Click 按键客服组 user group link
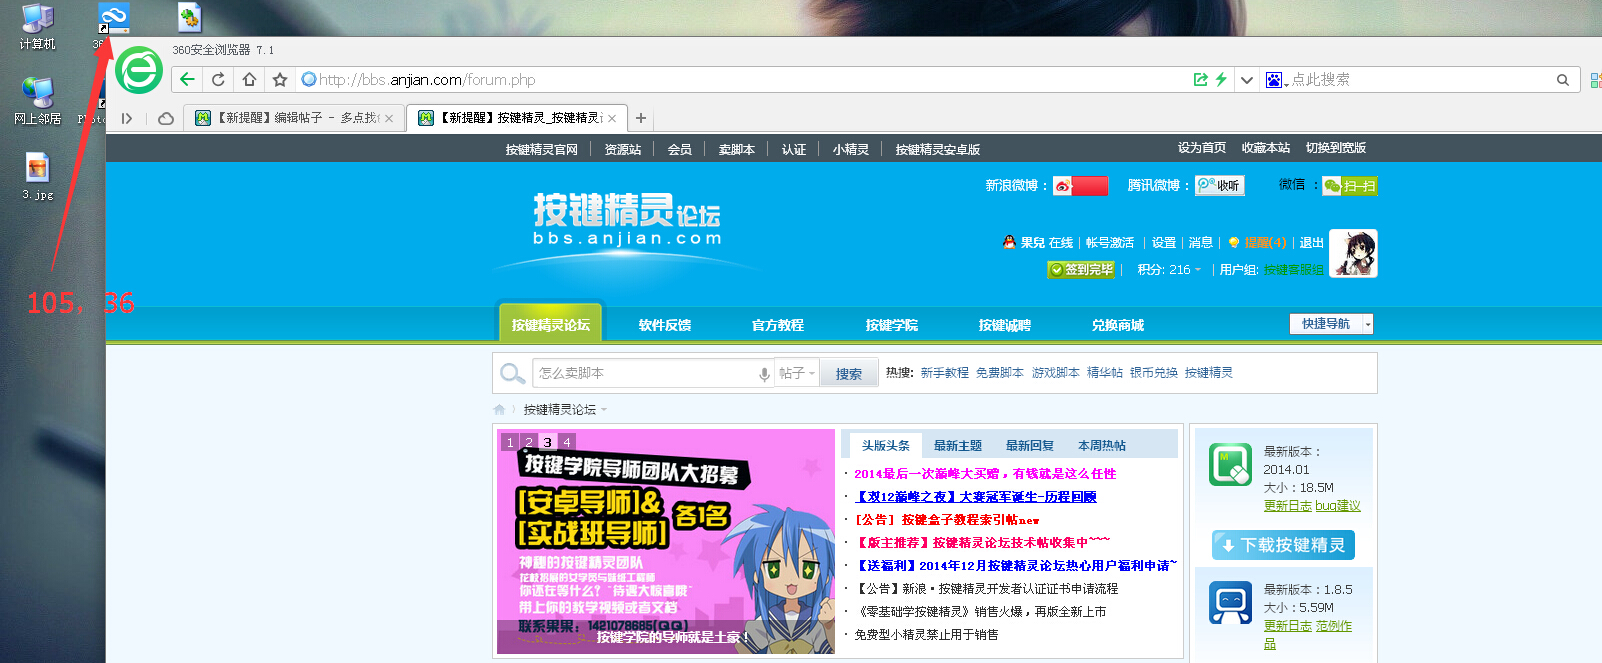The height and width of the screenshot is (663, 1602). click(1293, 269)
